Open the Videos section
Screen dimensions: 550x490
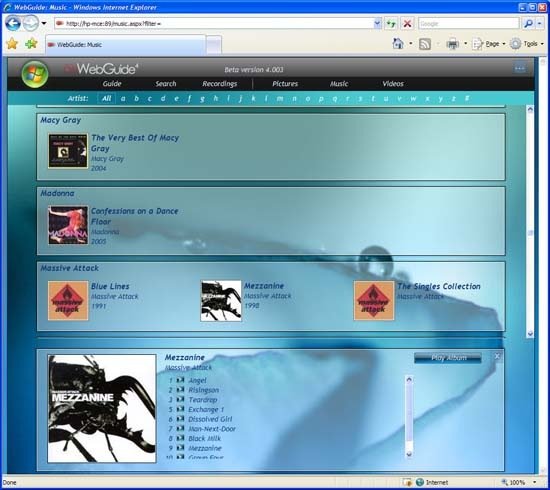(393, 83)
